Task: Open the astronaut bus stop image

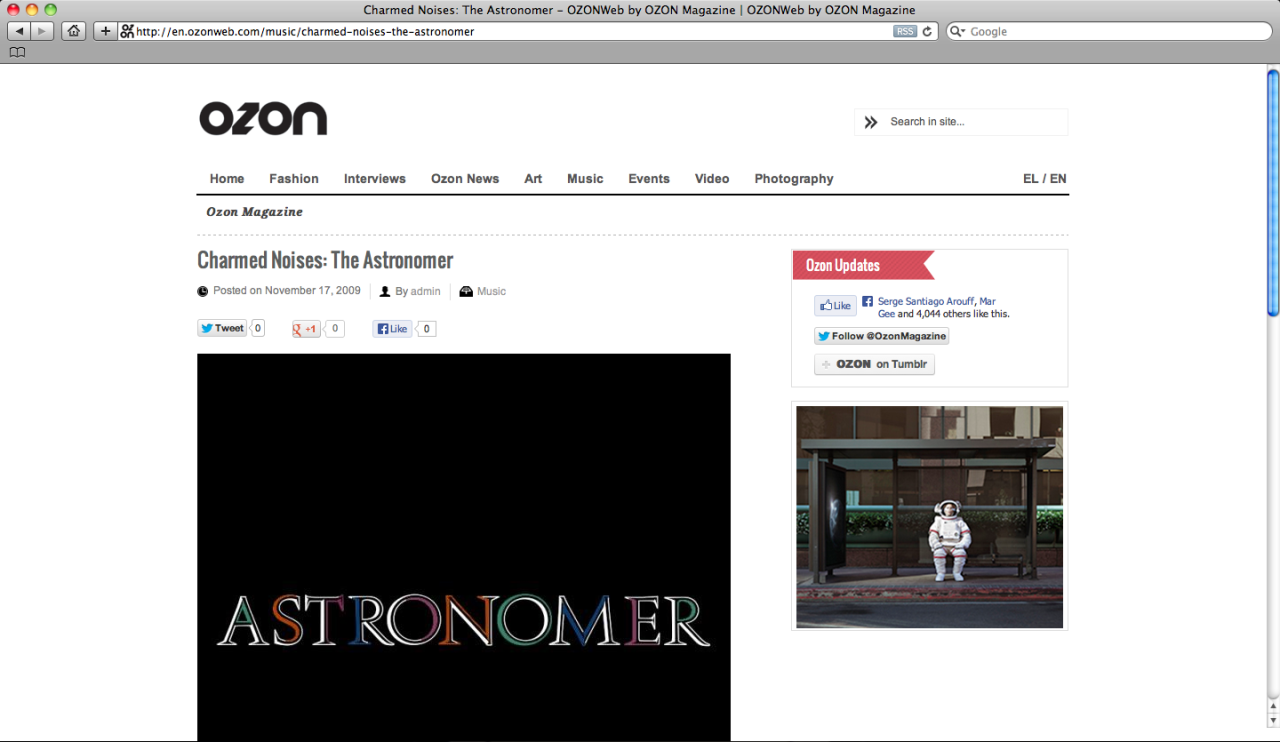Action: click(x=930, y=516)
